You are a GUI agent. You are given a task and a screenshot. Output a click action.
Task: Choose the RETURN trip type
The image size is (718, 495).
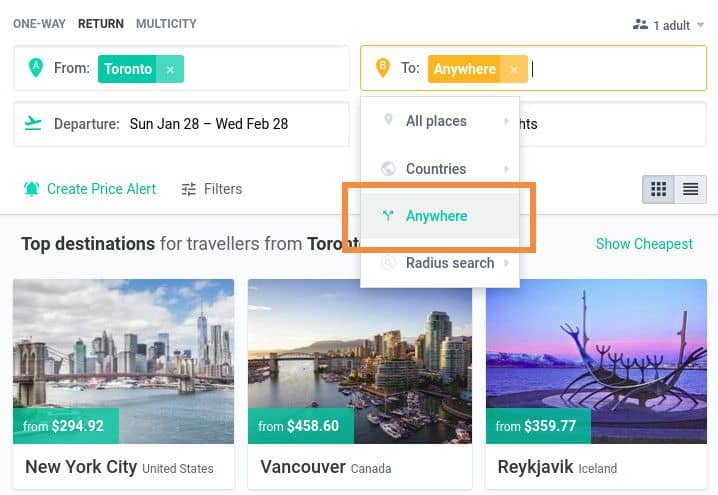coord(101,24)
